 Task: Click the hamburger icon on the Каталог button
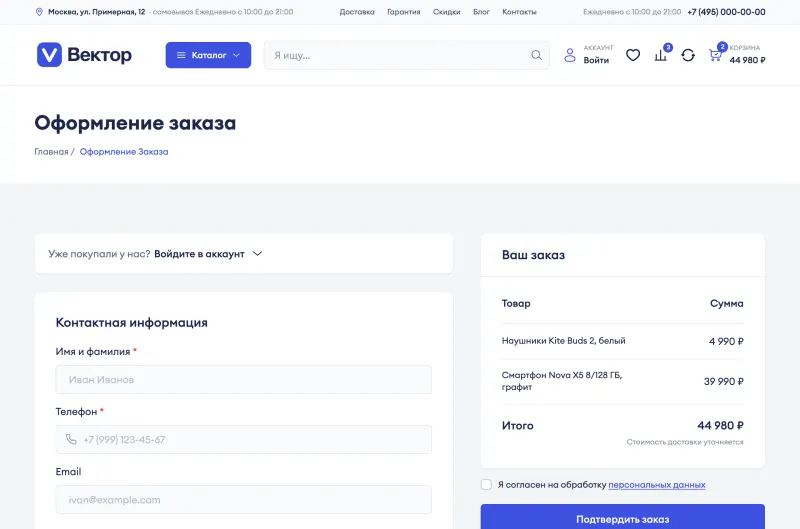181,55
